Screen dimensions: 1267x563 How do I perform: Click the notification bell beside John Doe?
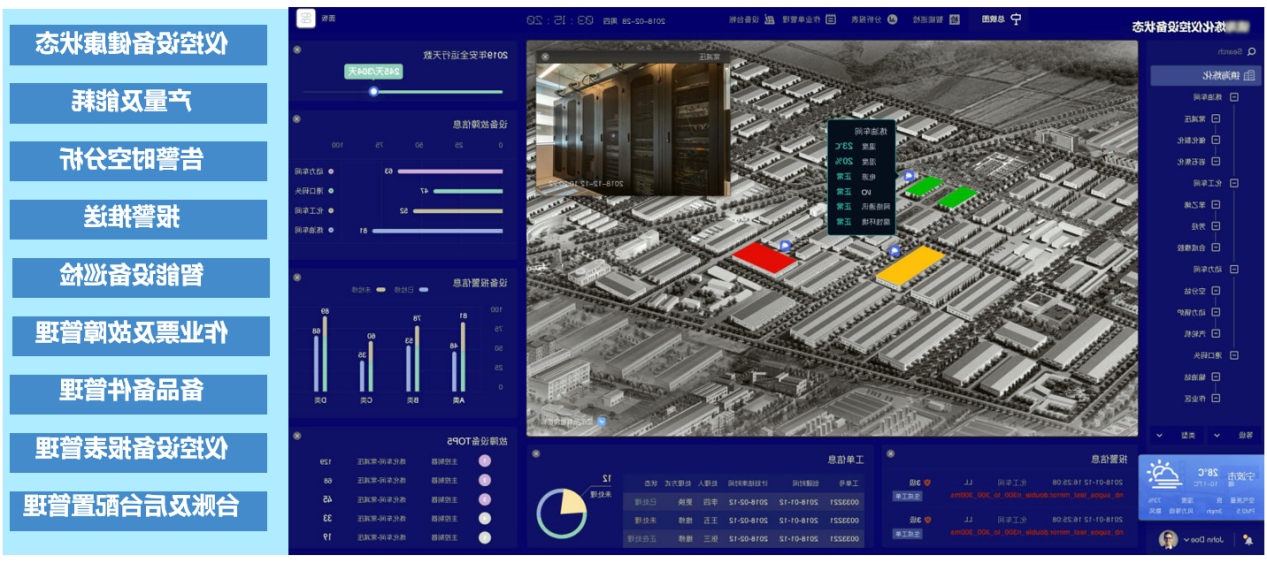coord(1248,540)
